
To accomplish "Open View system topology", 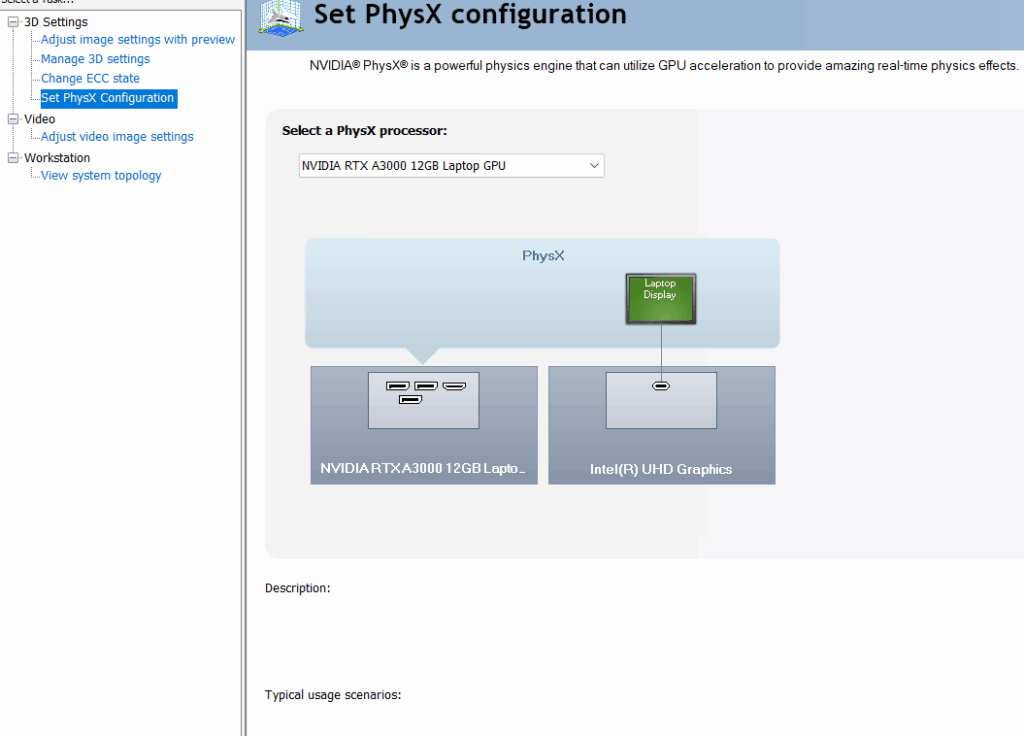I will point(101,176).
